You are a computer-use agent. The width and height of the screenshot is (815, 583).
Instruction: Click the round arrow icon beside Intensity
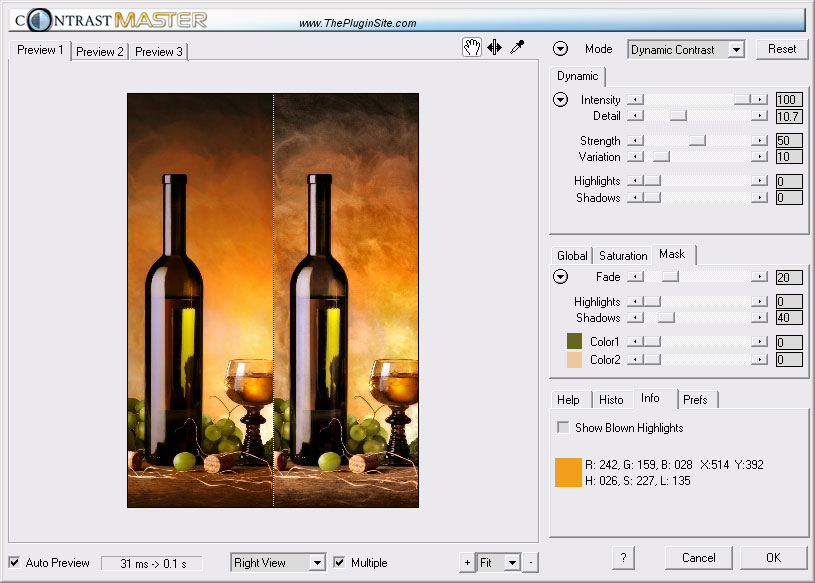tap(561, 100)
